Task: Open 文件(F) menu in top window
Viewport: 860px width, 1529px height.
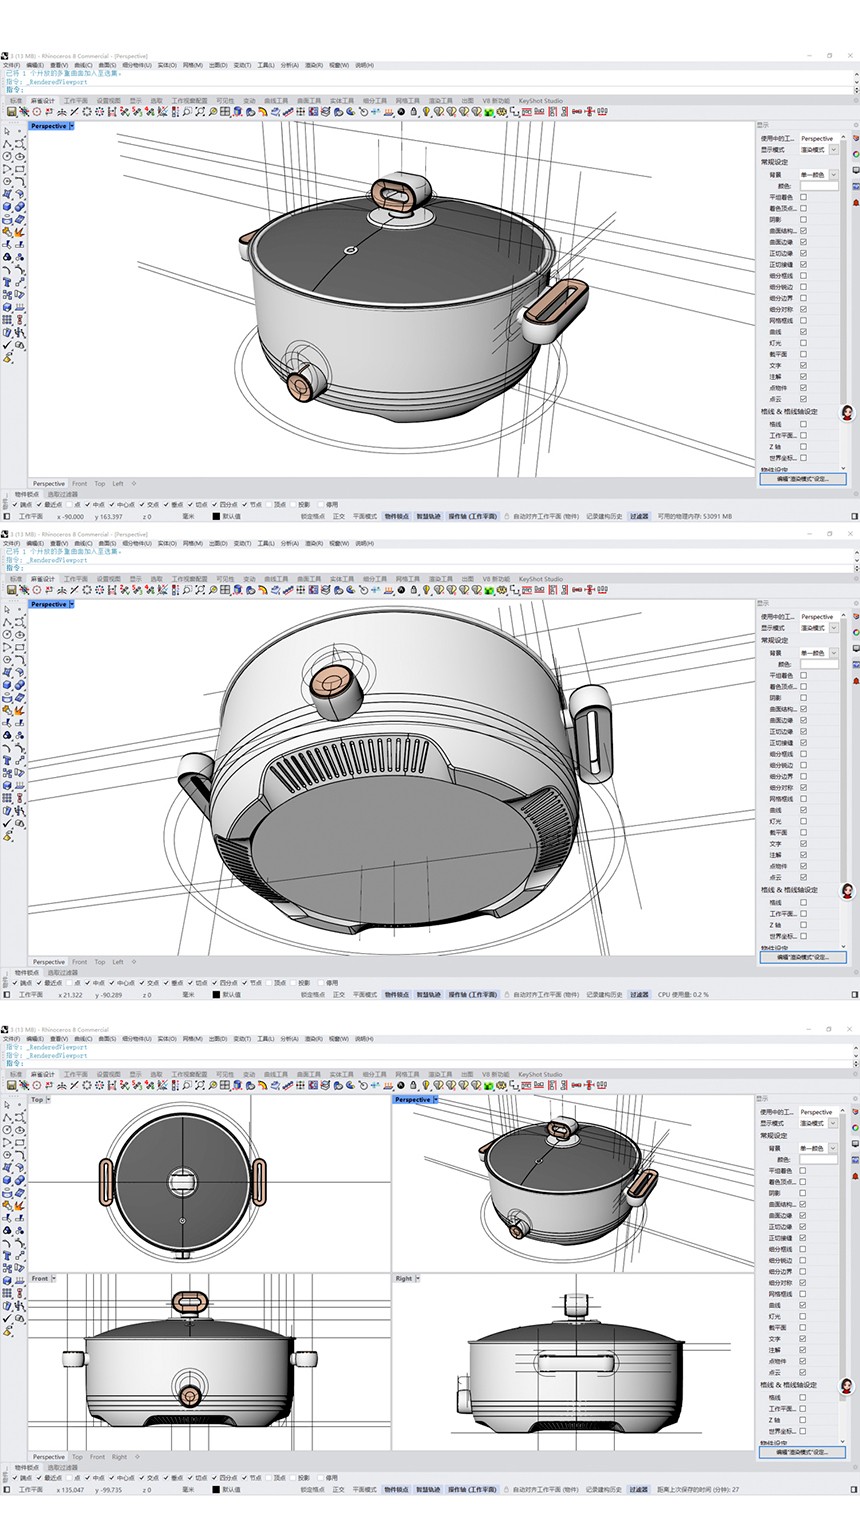Action: 11,65
